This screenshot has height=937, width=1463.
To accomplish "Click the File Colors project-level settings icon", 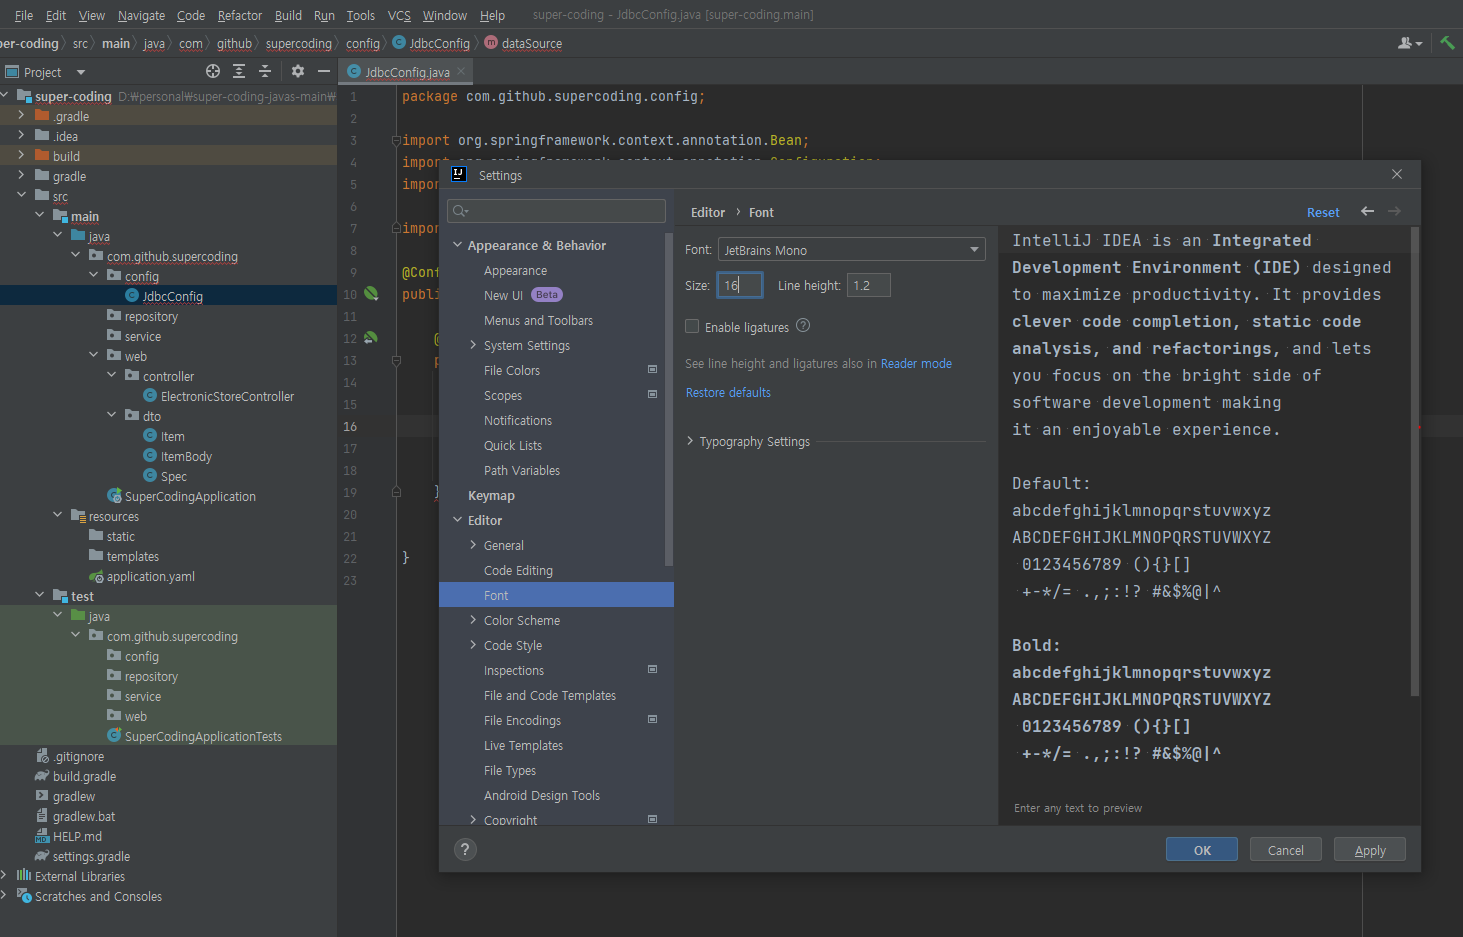I will [652, 370].
